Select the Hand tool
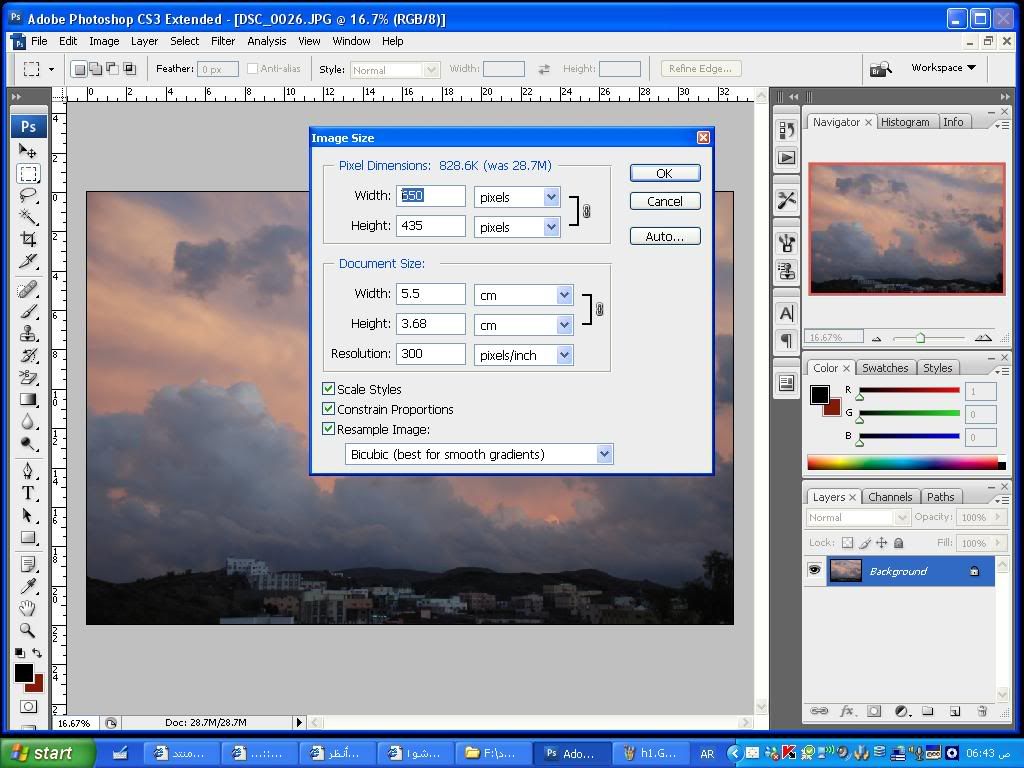 pyautogui.click(x=28, y=608)
